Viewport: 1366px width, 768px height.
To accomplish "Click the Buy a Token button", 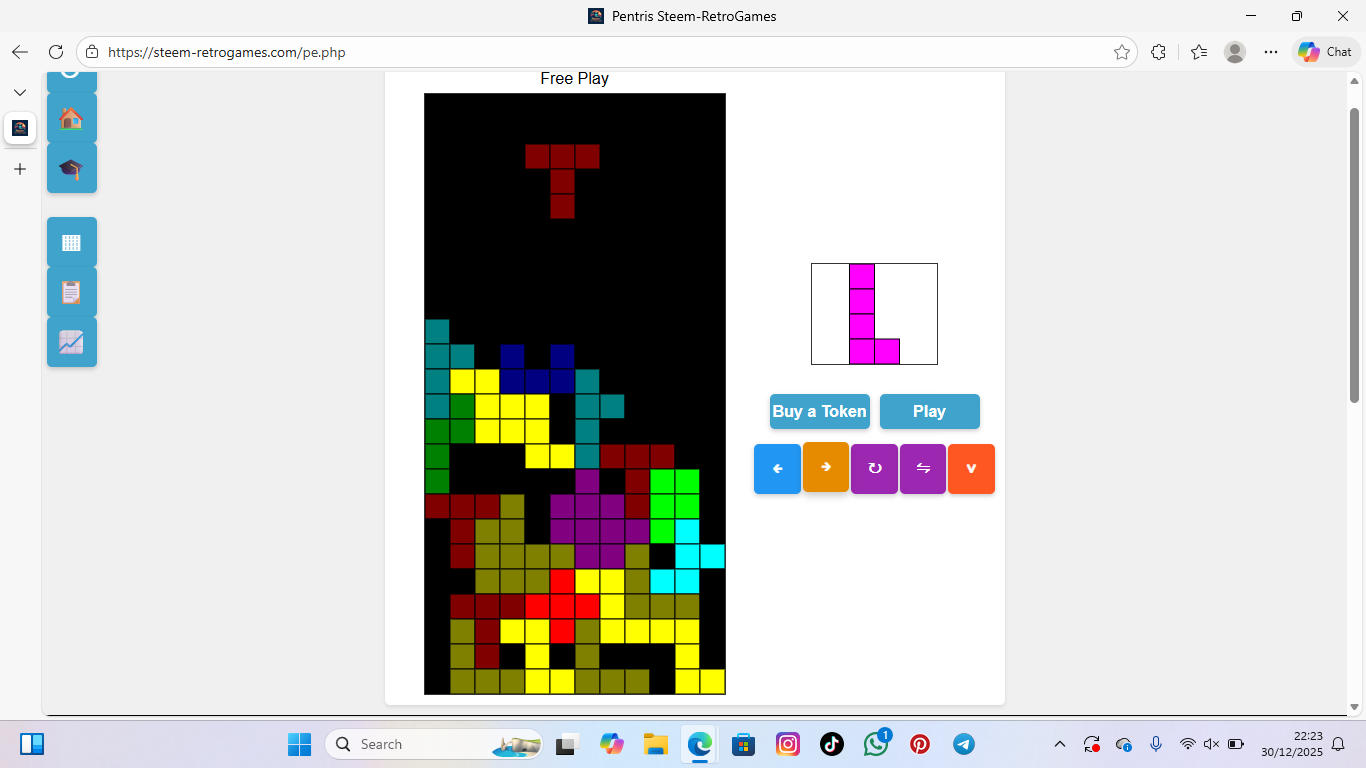I will (820, 411).
